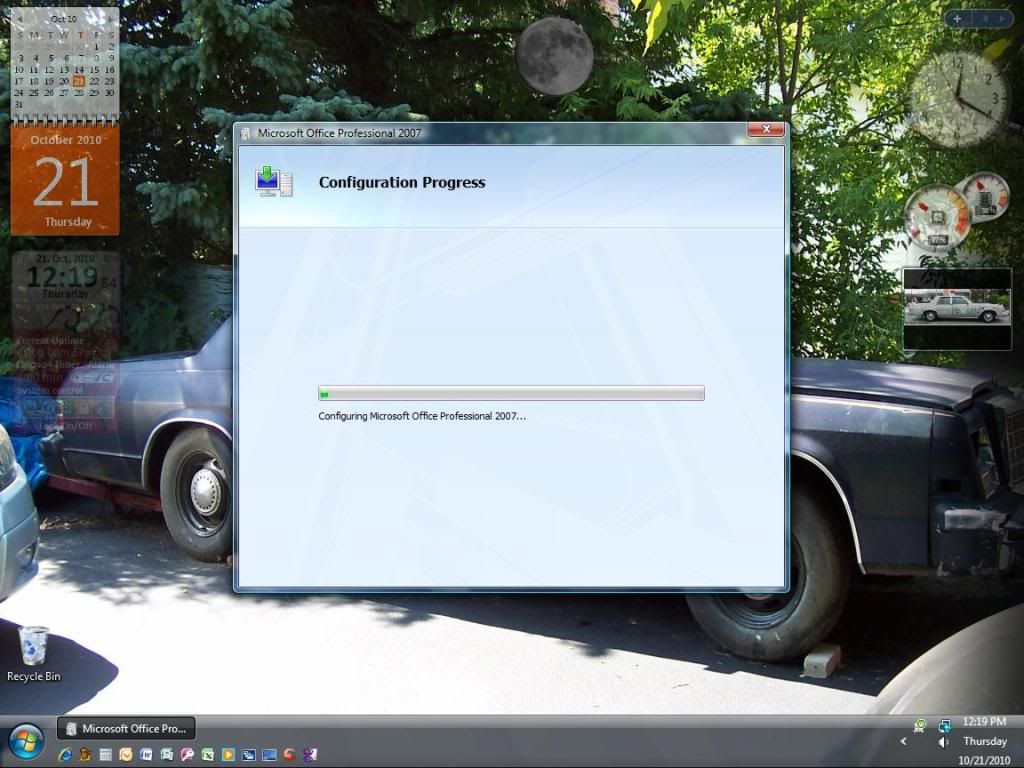Click the Switch between windows icon
Screen dimensions: 1024x768
click(248, 755)
